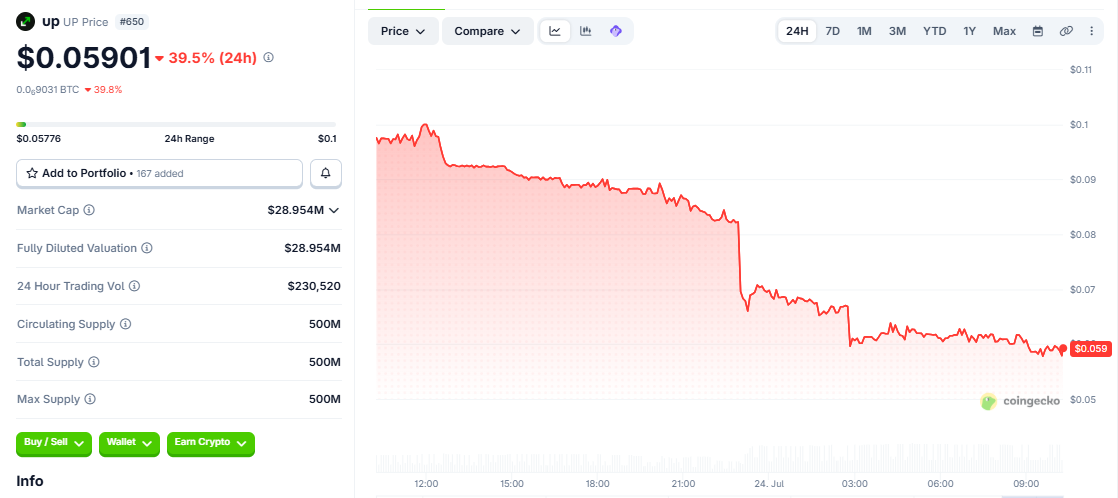Click the $0.05776 range low value

click(x=39, y=139)
